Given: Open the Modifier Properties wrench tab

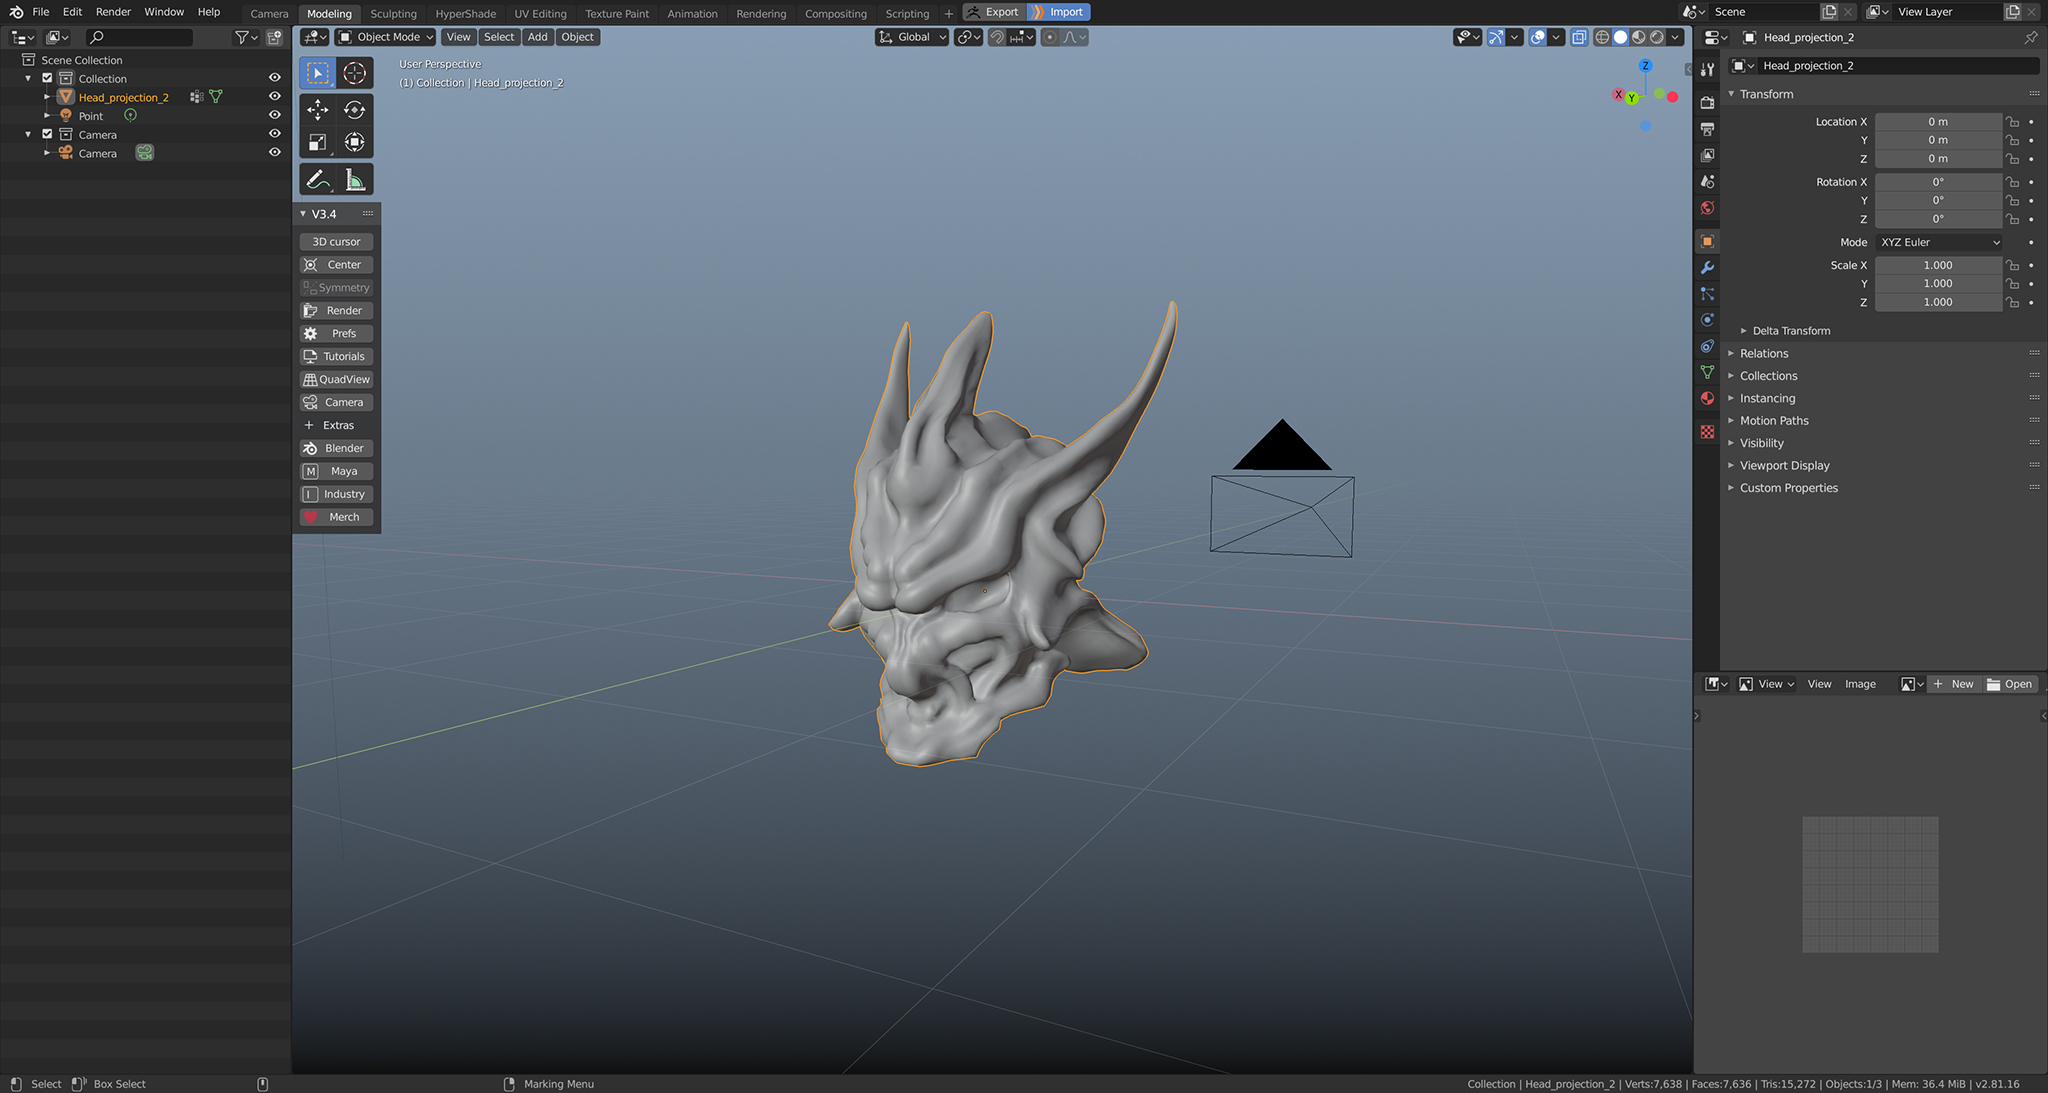Looking at the screenshot, I should (1708, 267).
